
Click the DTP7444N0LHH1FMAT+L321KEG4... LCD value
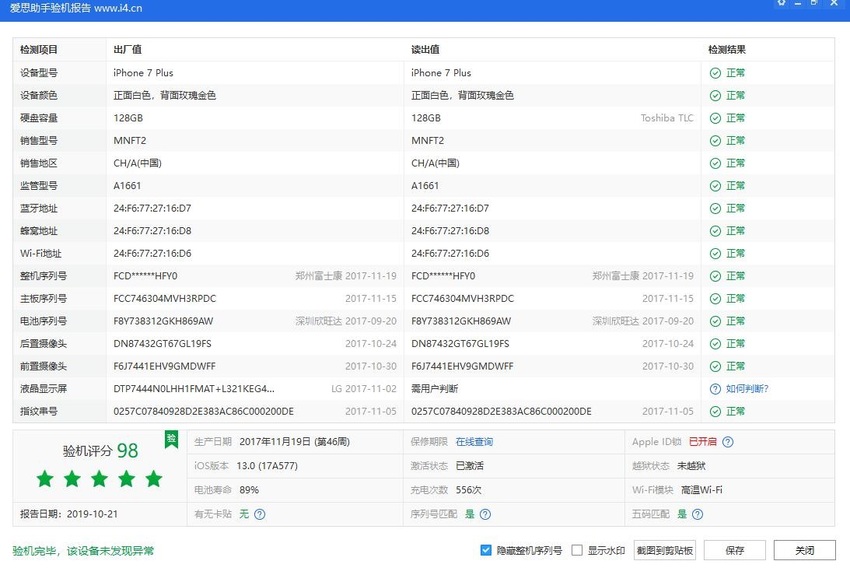[x=194, y=389]
